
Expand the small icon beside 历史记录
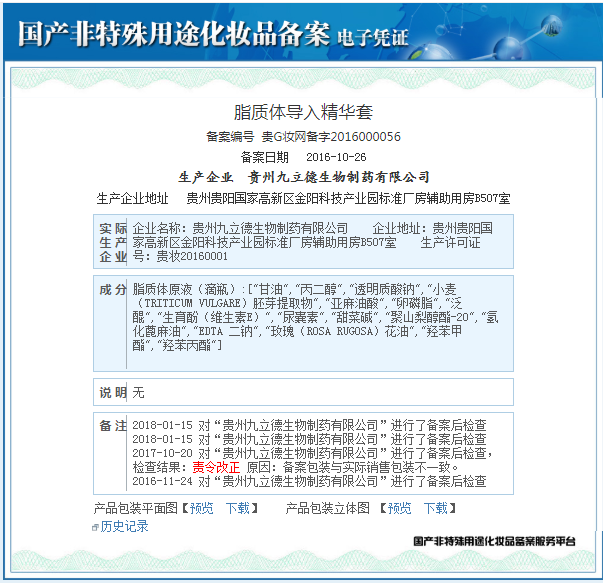(95, 528)
